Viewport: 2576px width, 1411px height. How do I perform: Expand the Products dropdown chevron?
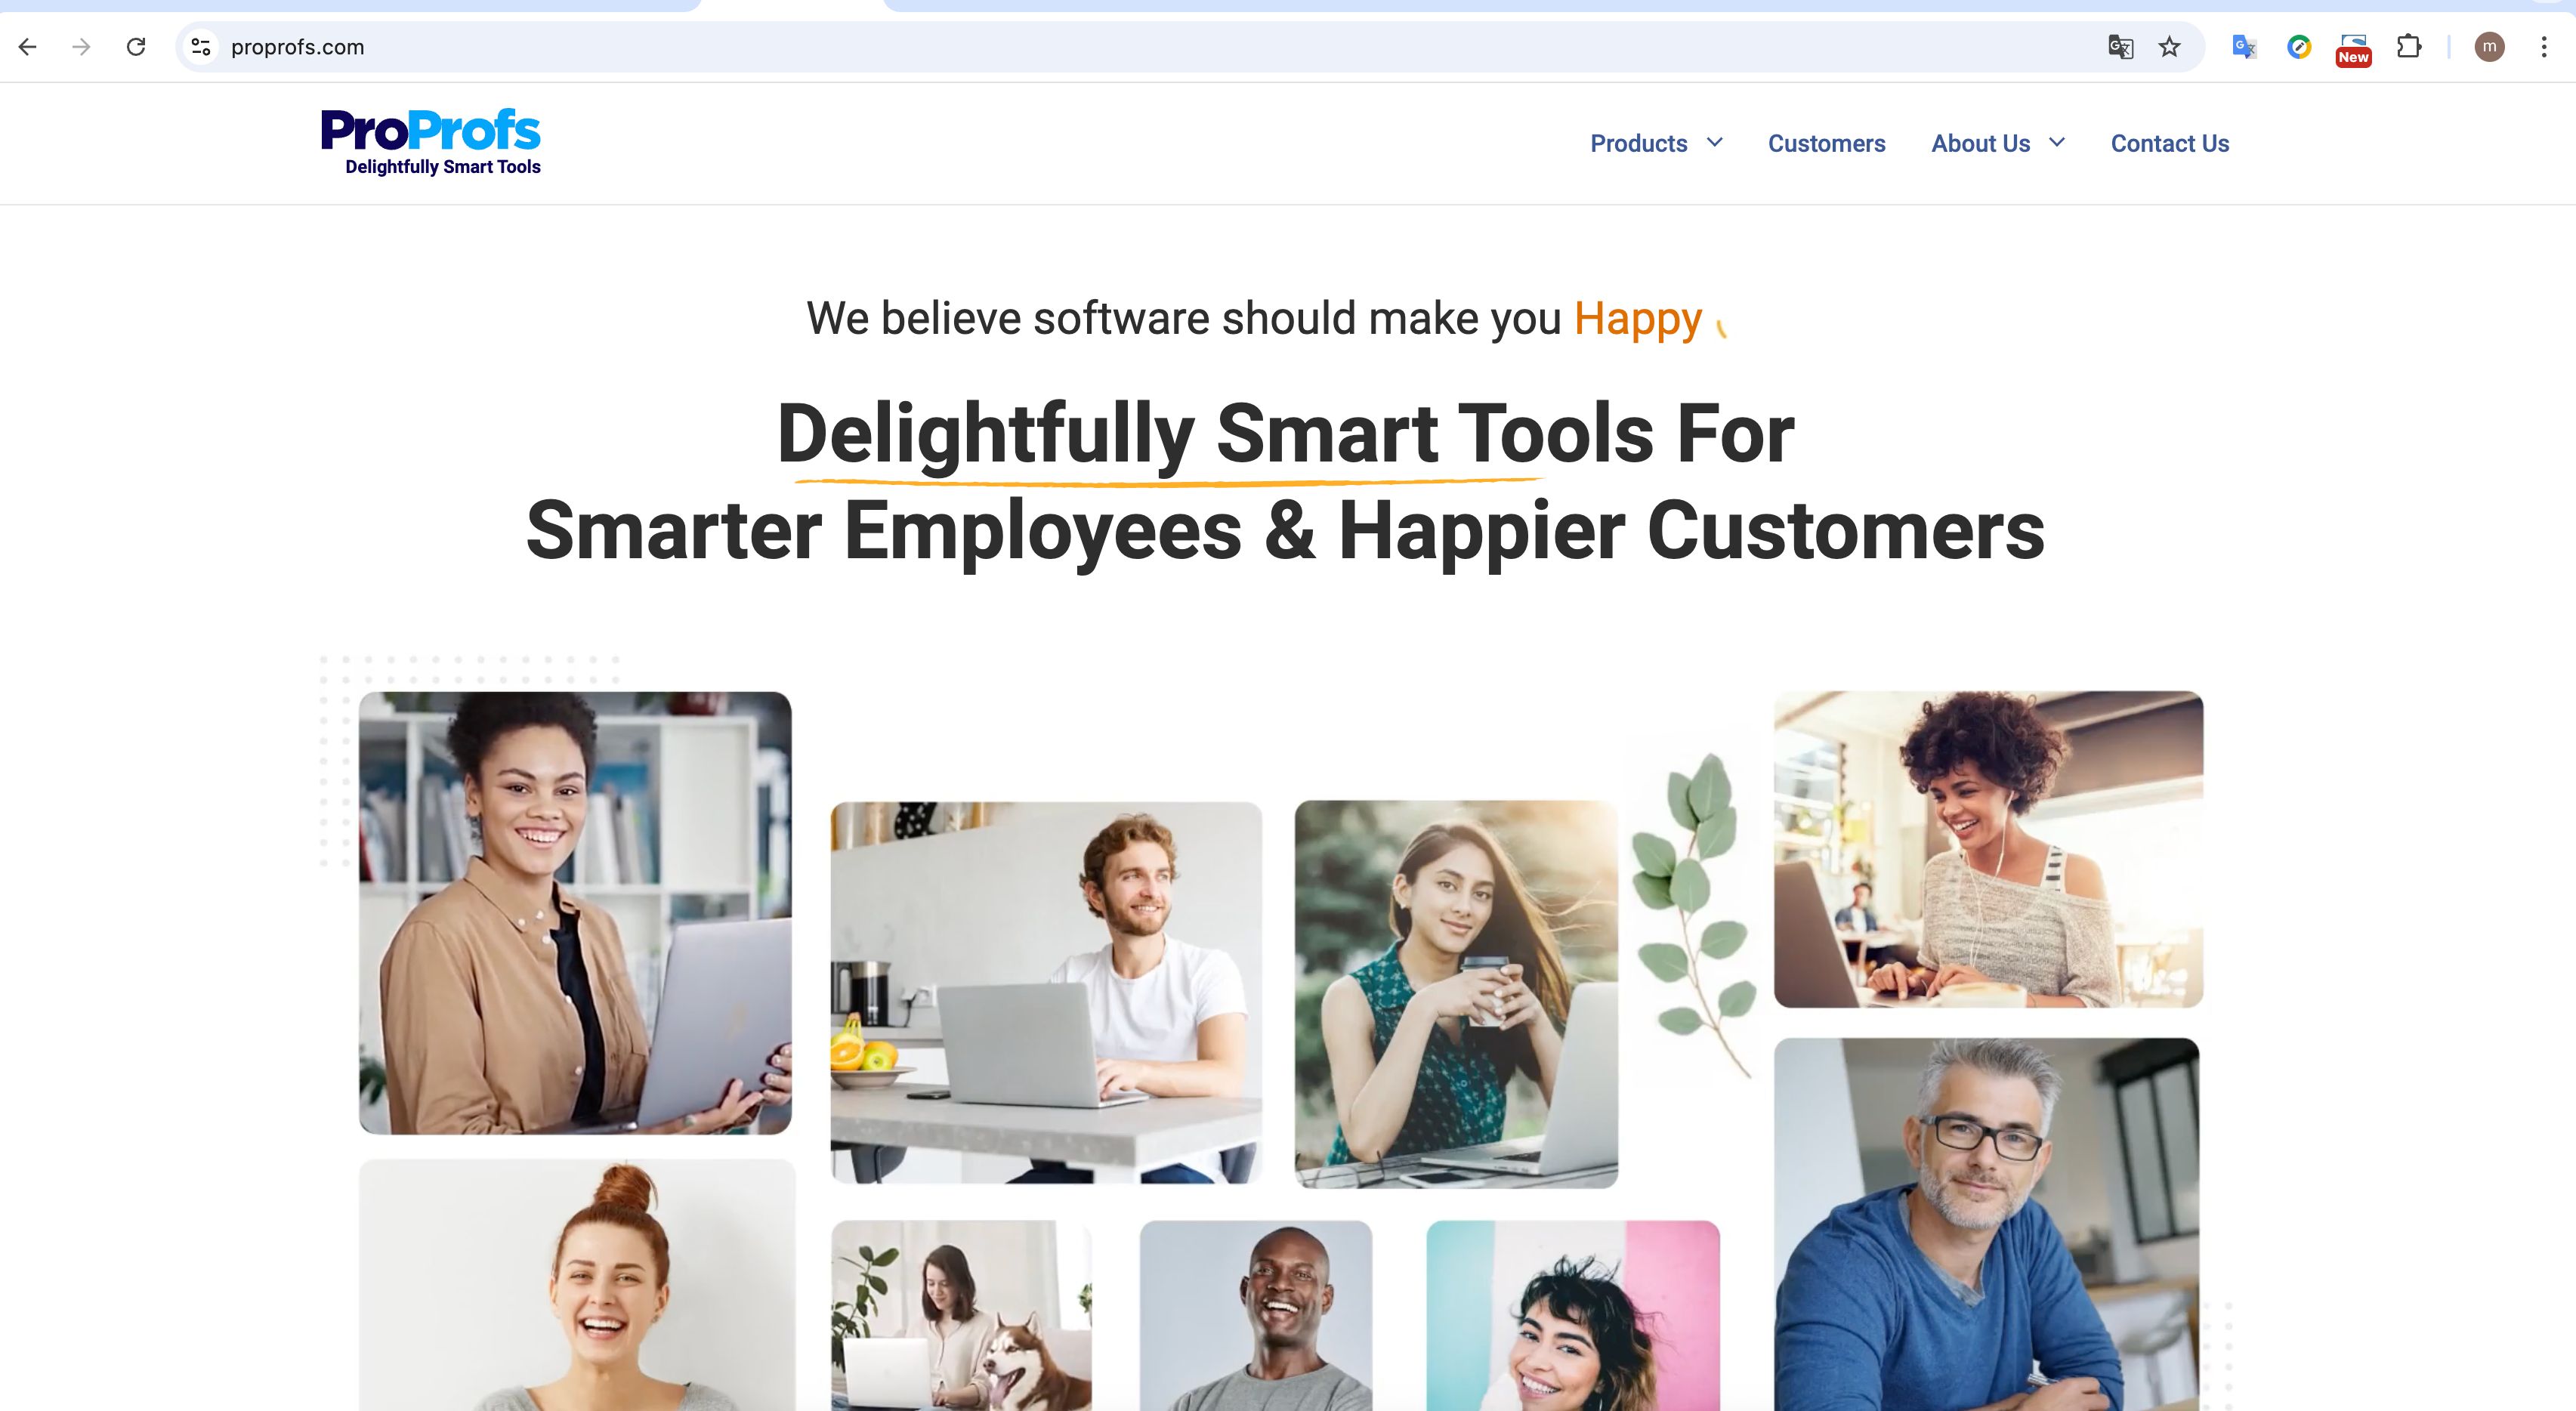tap(1715, 143)
